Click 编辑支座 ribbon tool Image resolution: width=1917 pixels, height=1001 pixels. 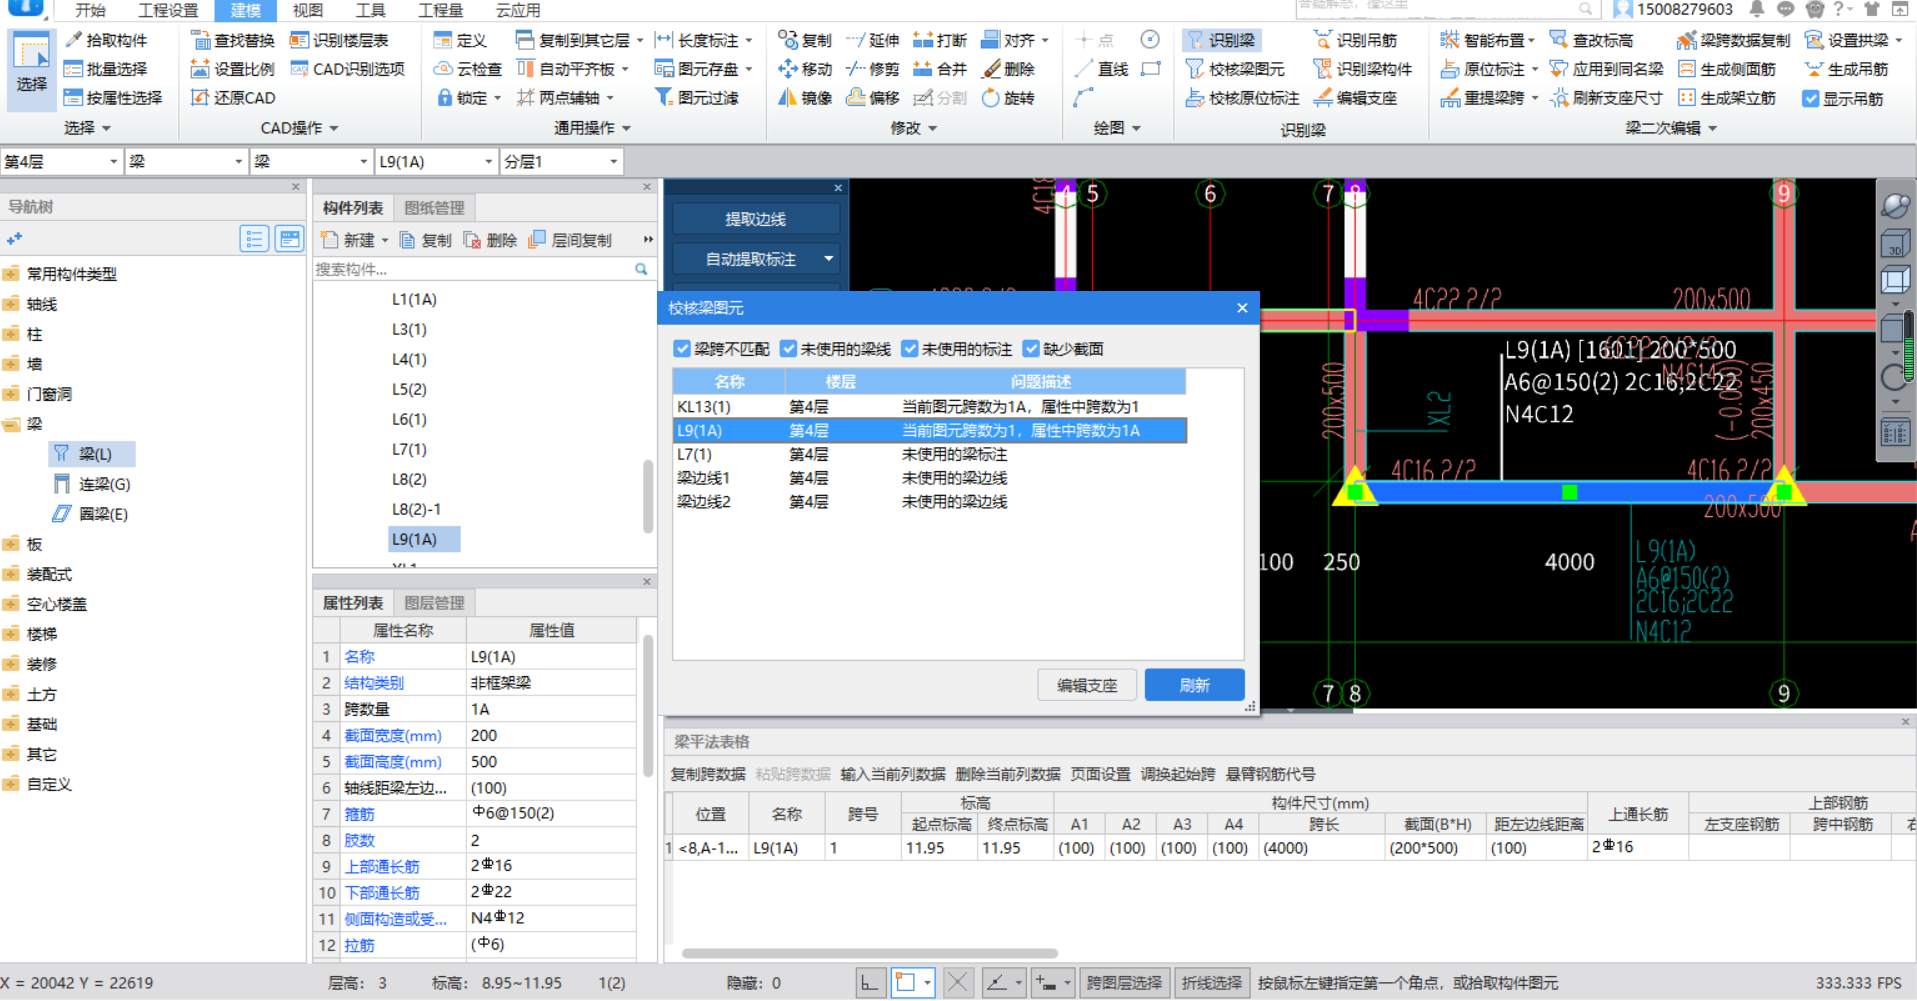pyautogui.click(x=1355, y=98)
